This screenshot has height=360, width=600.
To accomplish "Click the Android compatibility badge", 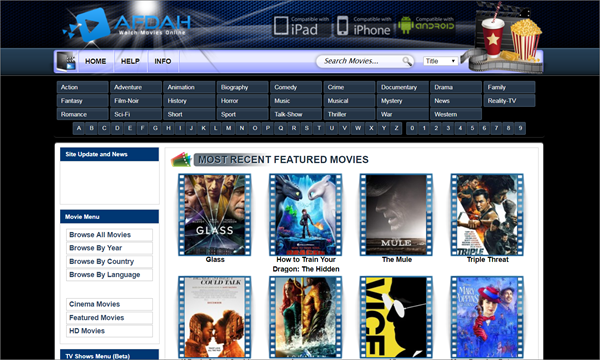I will [426, 25].
